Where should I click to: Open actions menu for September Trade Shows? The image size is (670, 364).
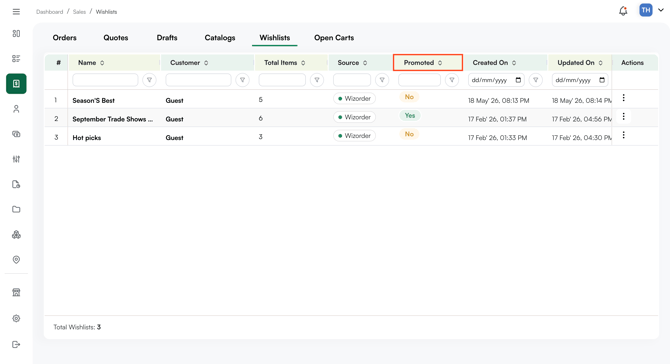(x=623, y=116)
